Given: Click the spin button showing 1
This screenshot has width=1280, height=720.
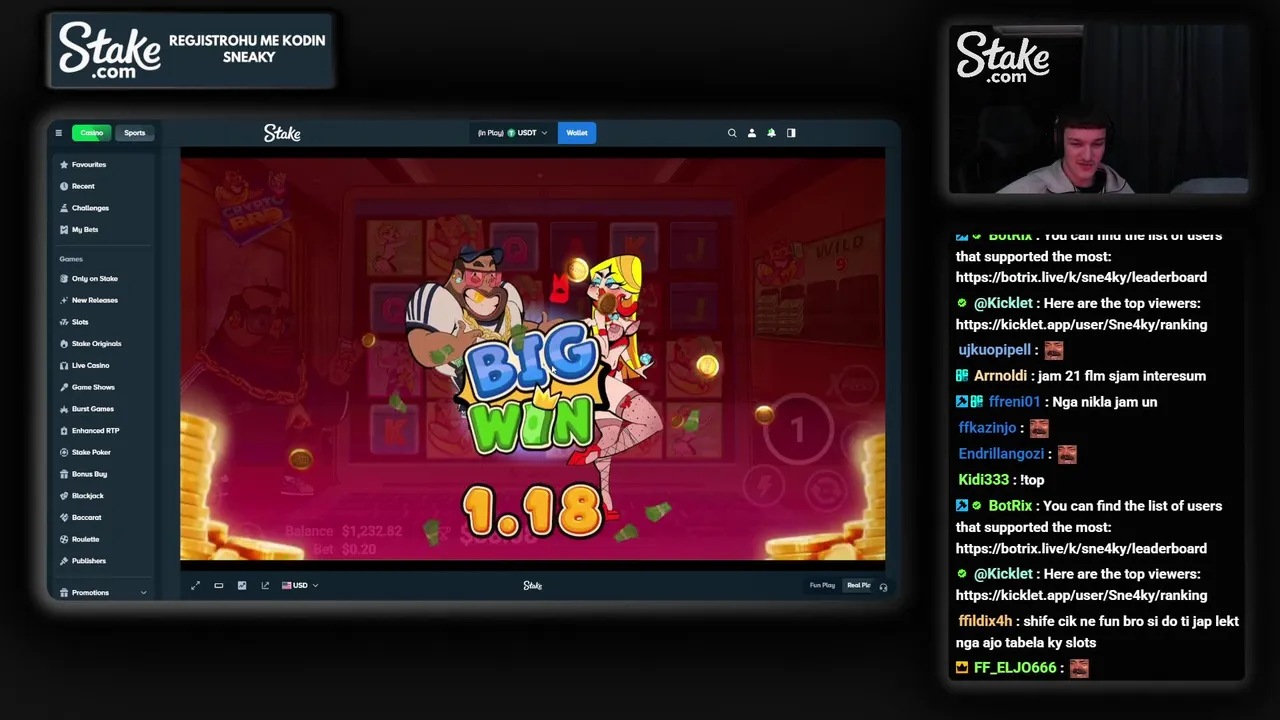Looking at the screenshot, I should [797, 431].
